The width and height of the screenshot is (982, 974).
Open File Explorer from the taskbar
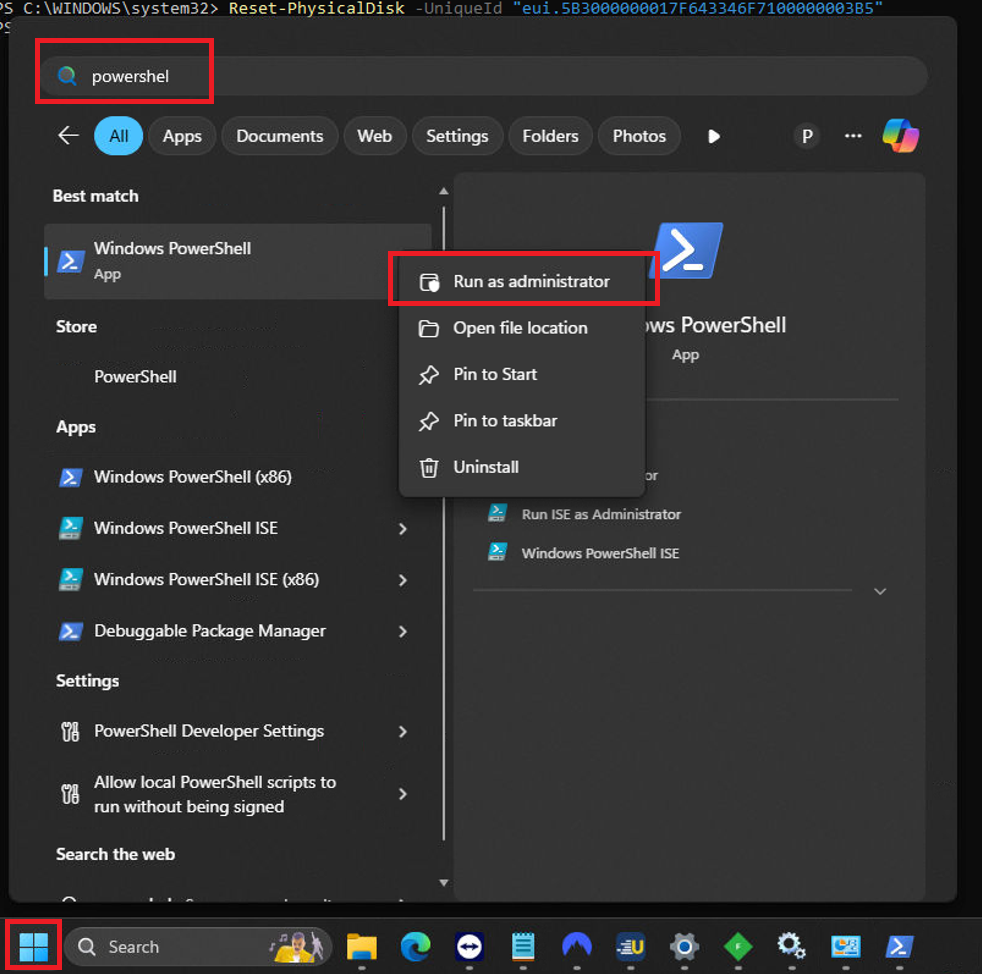coord(362,946)
